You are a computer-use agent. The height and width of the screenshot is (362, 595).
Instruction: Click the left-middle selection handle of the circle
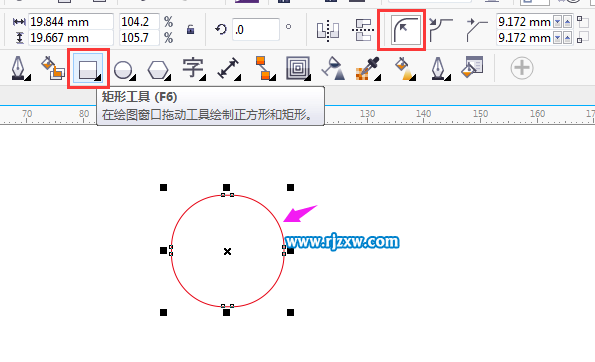[x=164, y=250]
